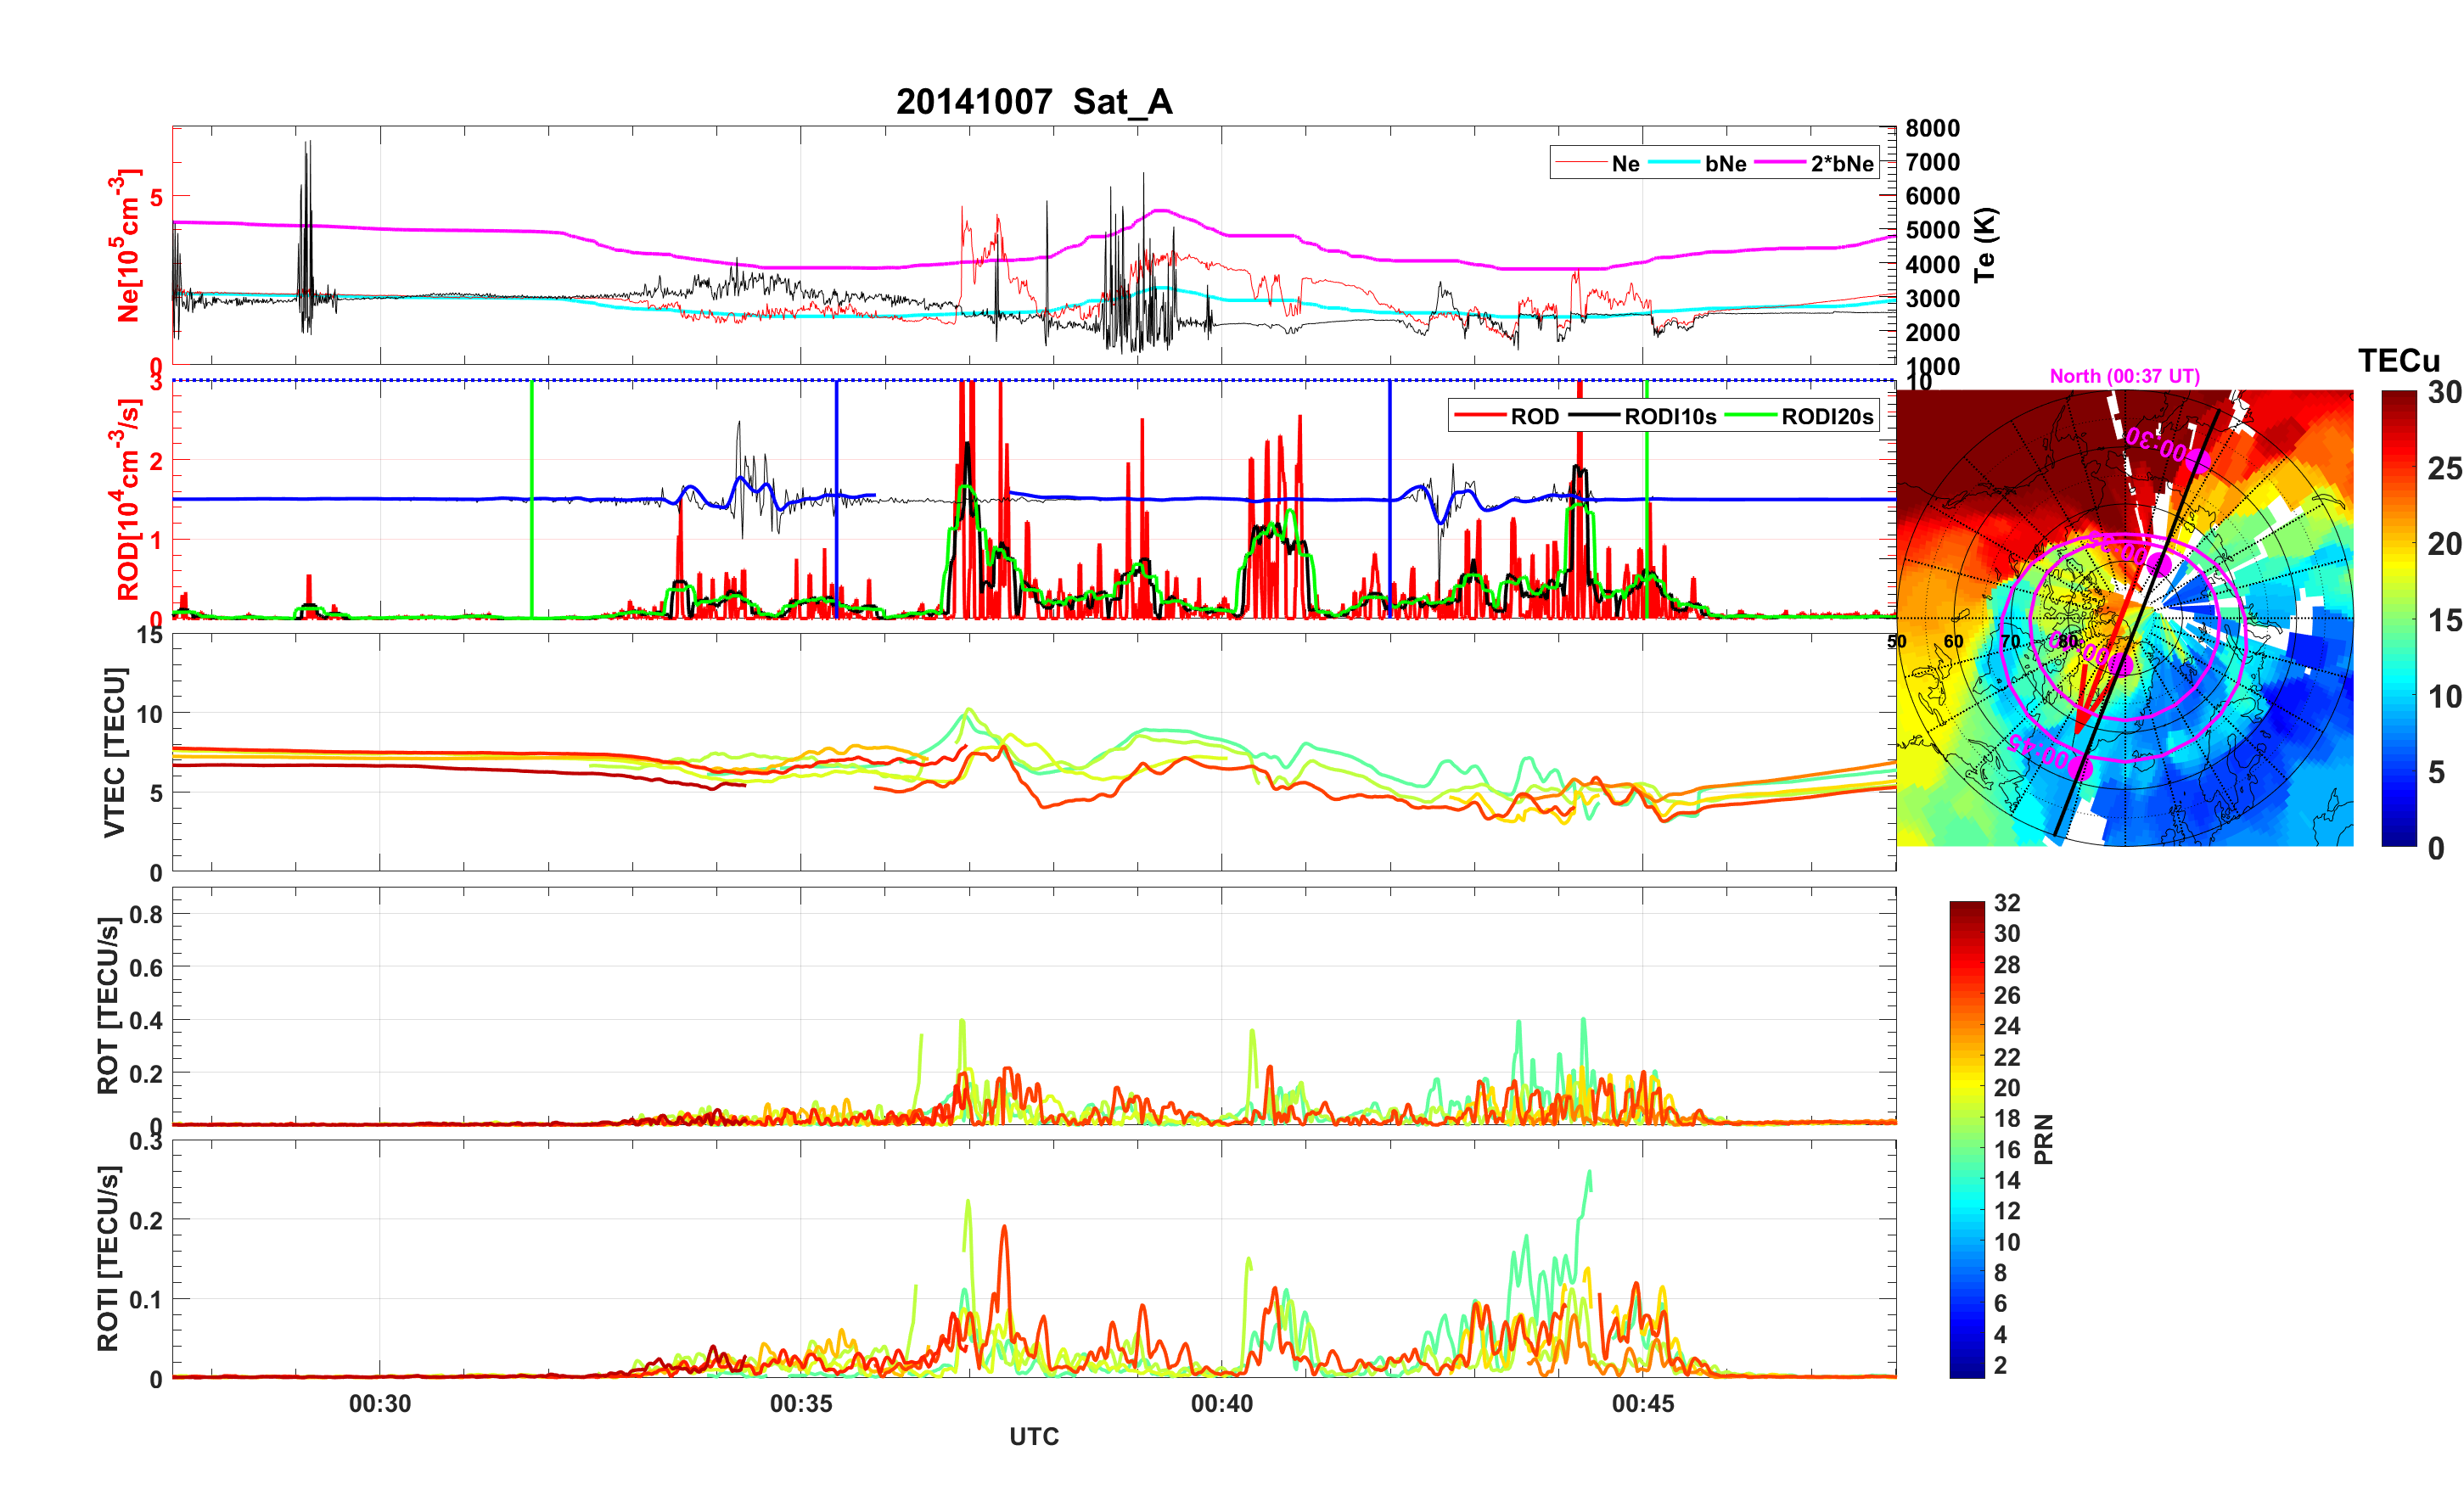This screenshot has height=1490, width=2464.
Task: Click the 2*bNe legend entry
Action: [1841, 164]
